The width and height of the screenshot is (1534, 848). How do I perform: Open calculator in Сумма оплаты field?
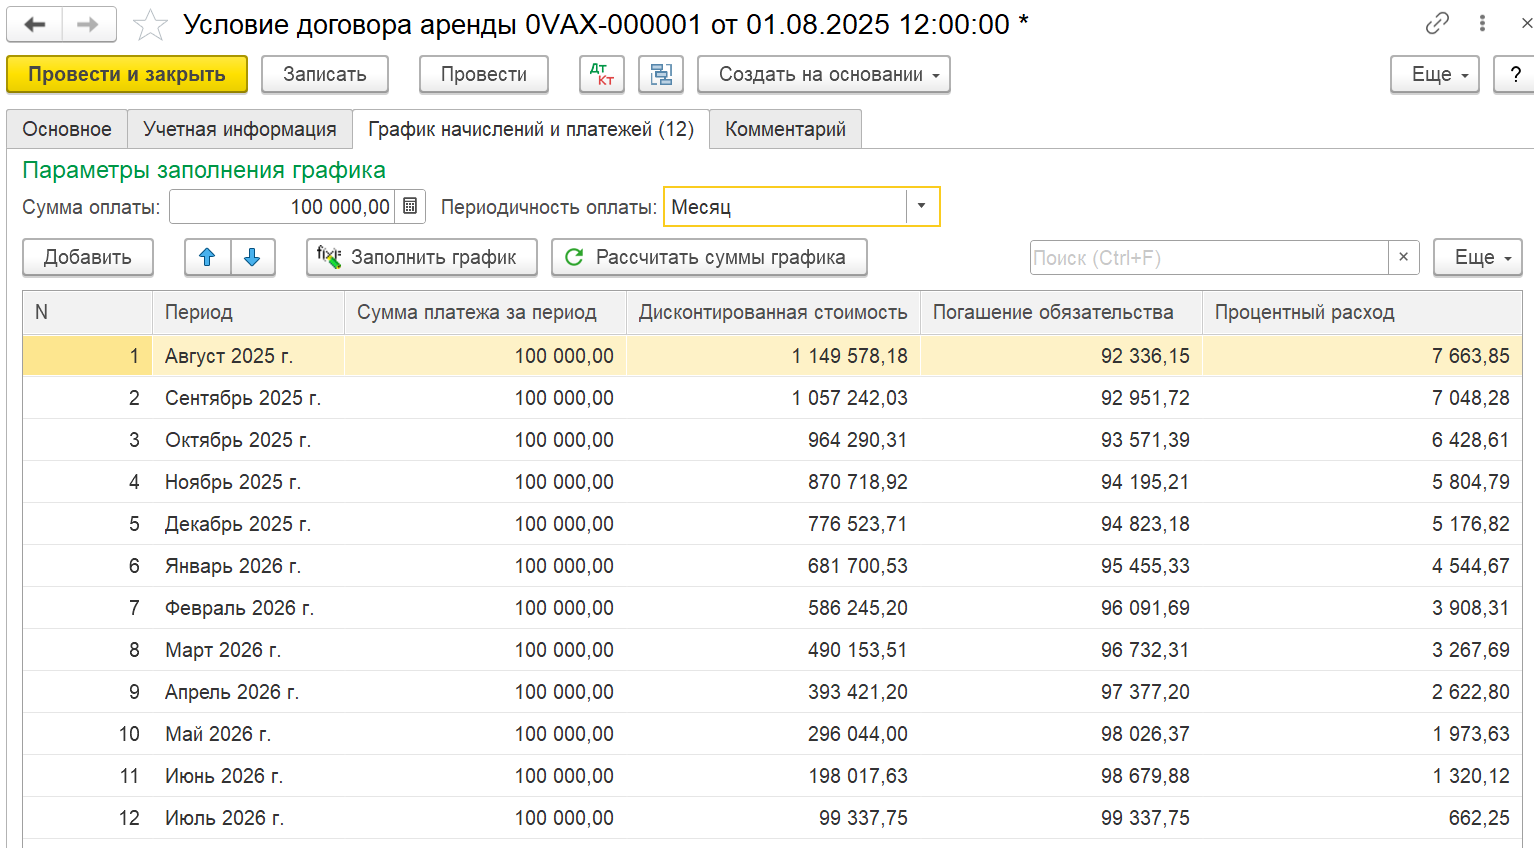click(410, 207)
